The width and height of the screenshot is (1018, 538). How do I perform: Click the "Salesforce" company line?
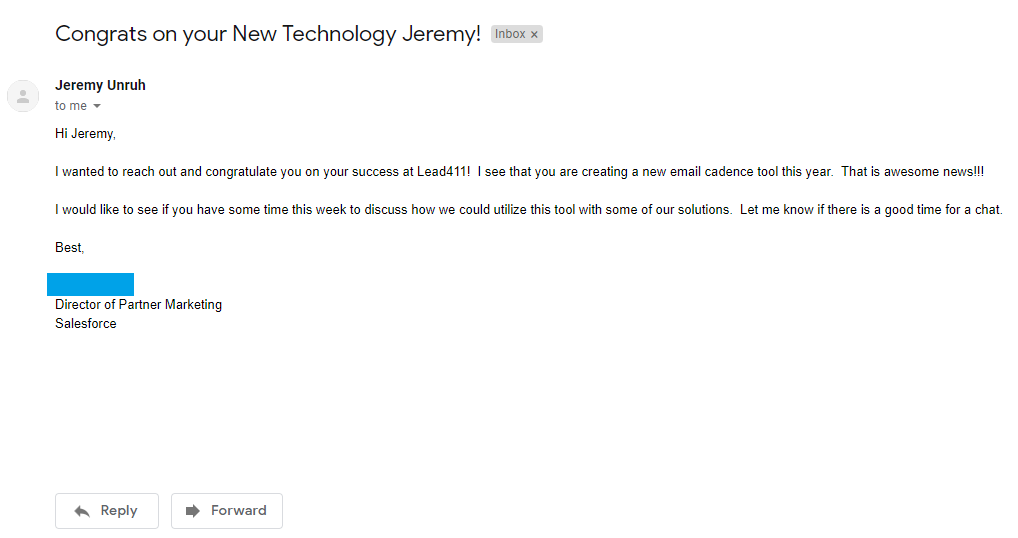coord(86,323)
